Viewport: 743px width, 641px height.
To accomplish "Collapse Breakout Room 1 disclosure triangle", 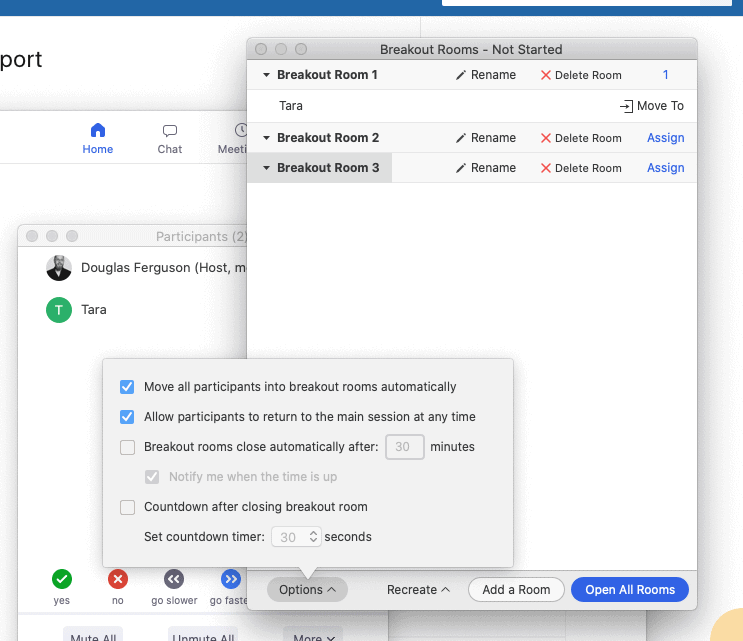I will coord(266,75).
